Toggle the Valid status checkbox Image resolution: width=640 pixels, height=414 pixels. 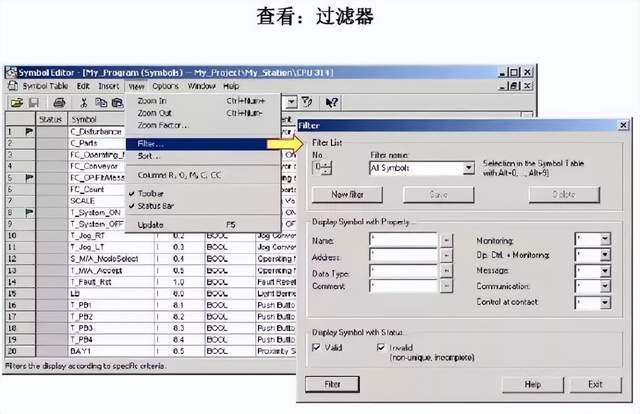tap(316, 347)
